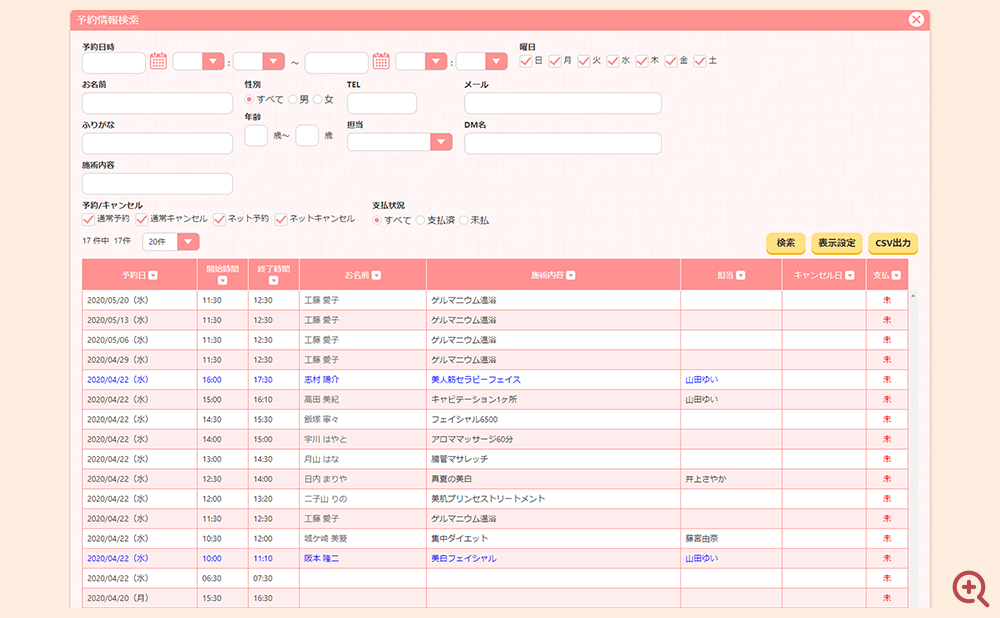The image size is (1000, 618).
Task: Select すべて gender radio button
Action: [249, 99]
